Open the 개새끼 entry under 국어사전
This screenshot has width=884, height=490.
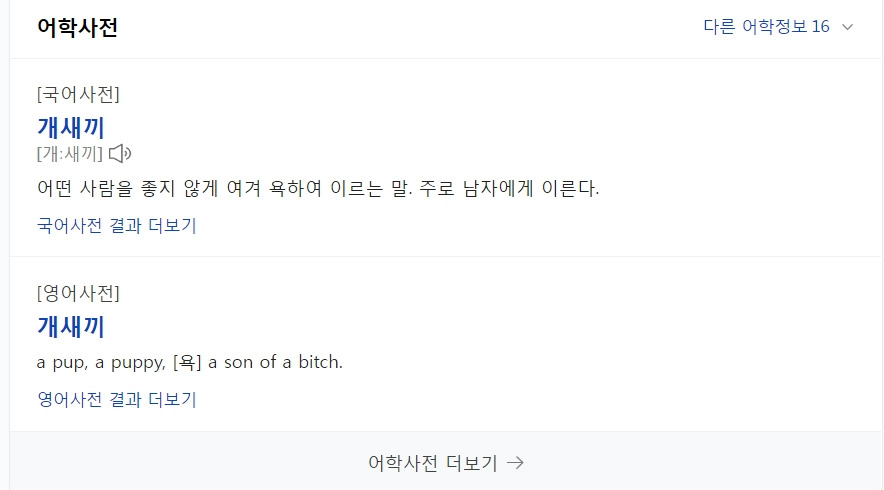coord(71,127)
